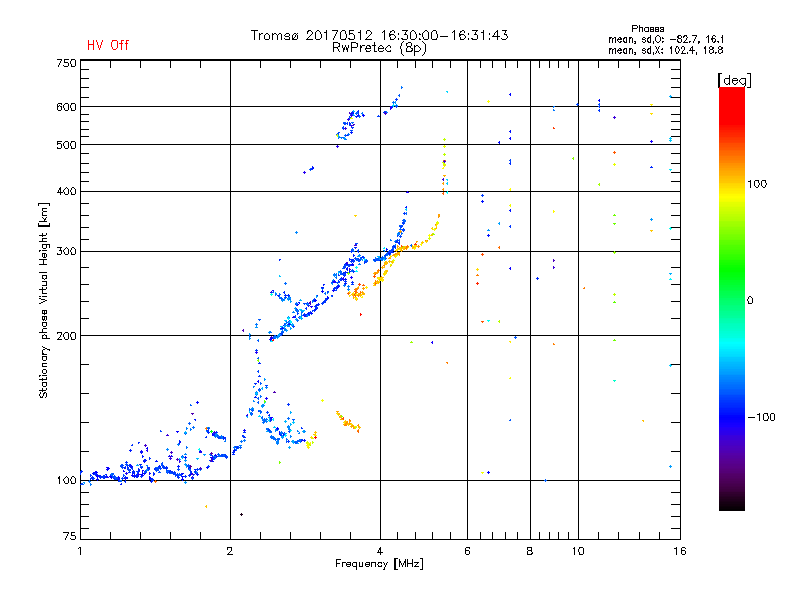The height and width of the screenshot is (600, 800).
Task: Click the red 'HV Off' label
Action: (108, 45)
